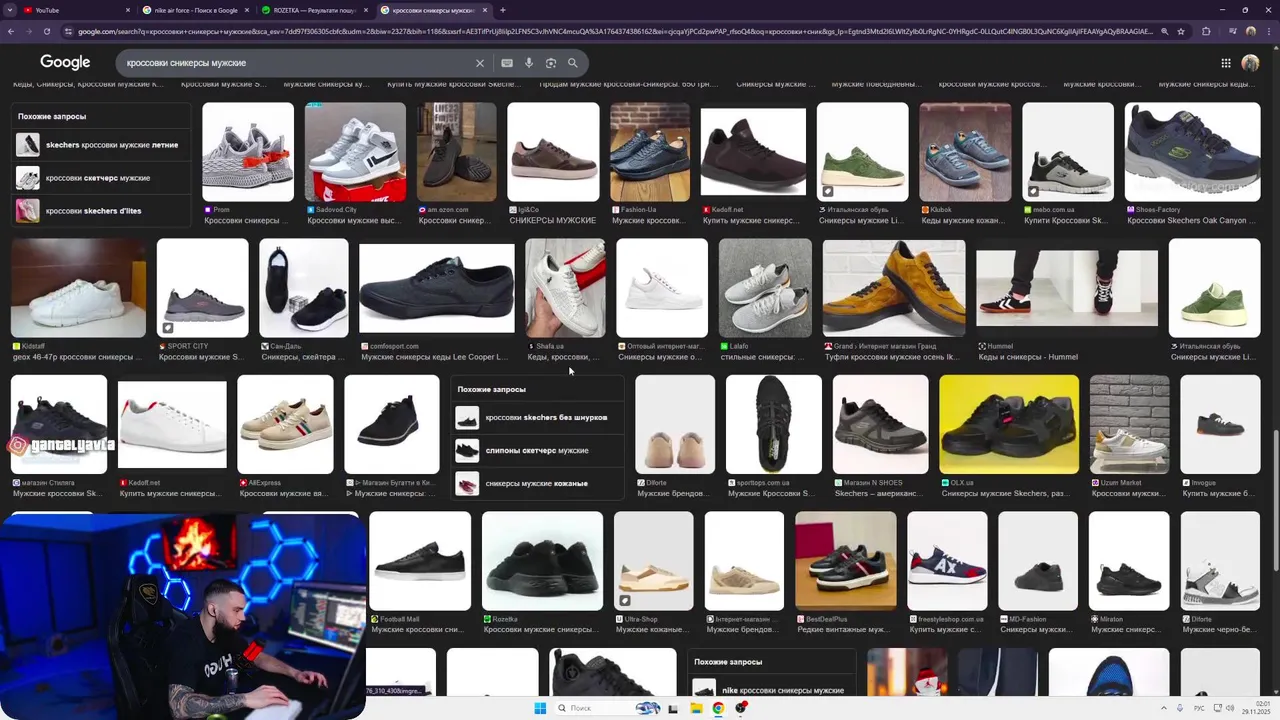This screenshot has height=720, width=1280.
Task: Choose related query слипоны скетчерс мужские
Action: (538, 450)
